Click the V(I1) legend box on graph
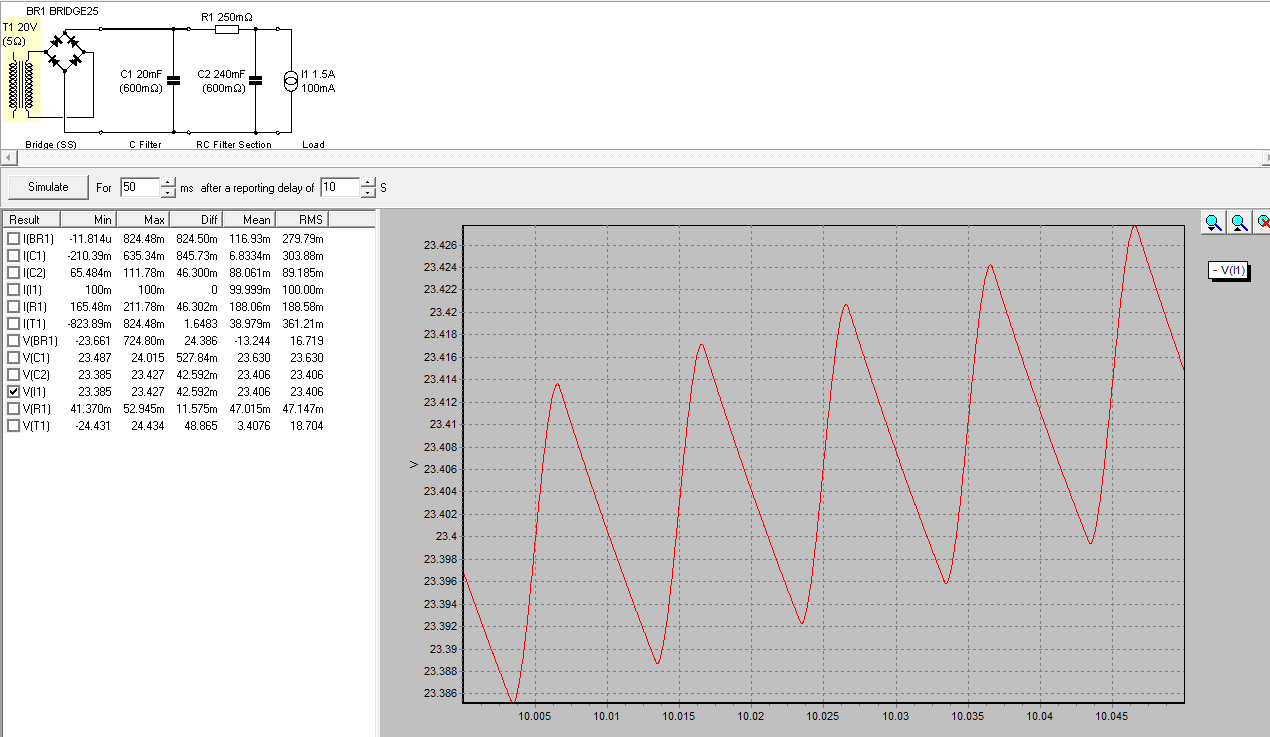 (1229, 271)
